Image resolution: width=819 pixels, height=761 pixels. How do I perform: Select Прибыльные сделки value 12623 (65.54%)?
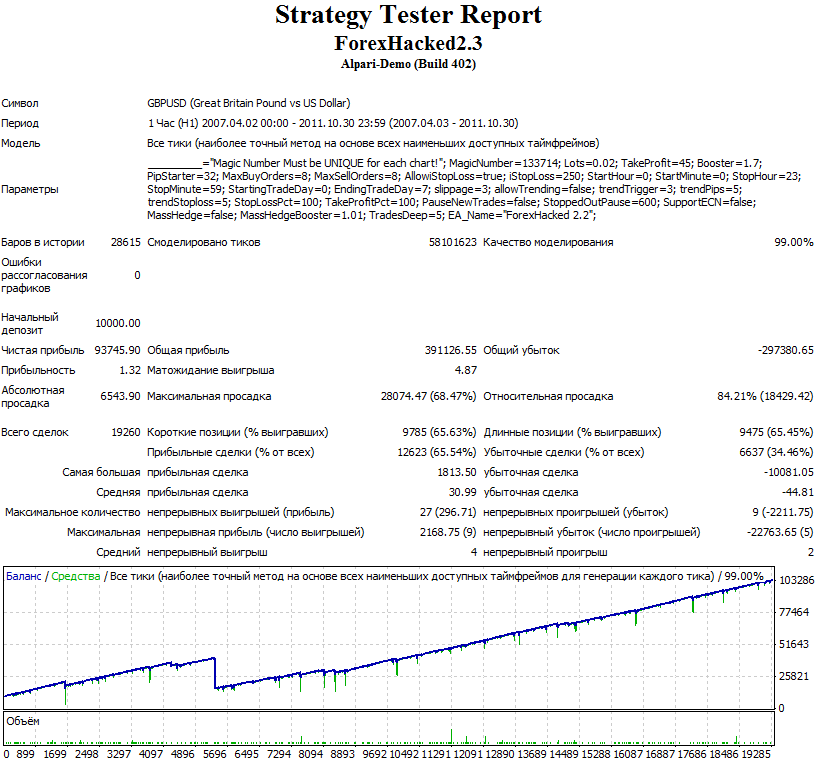437,452
